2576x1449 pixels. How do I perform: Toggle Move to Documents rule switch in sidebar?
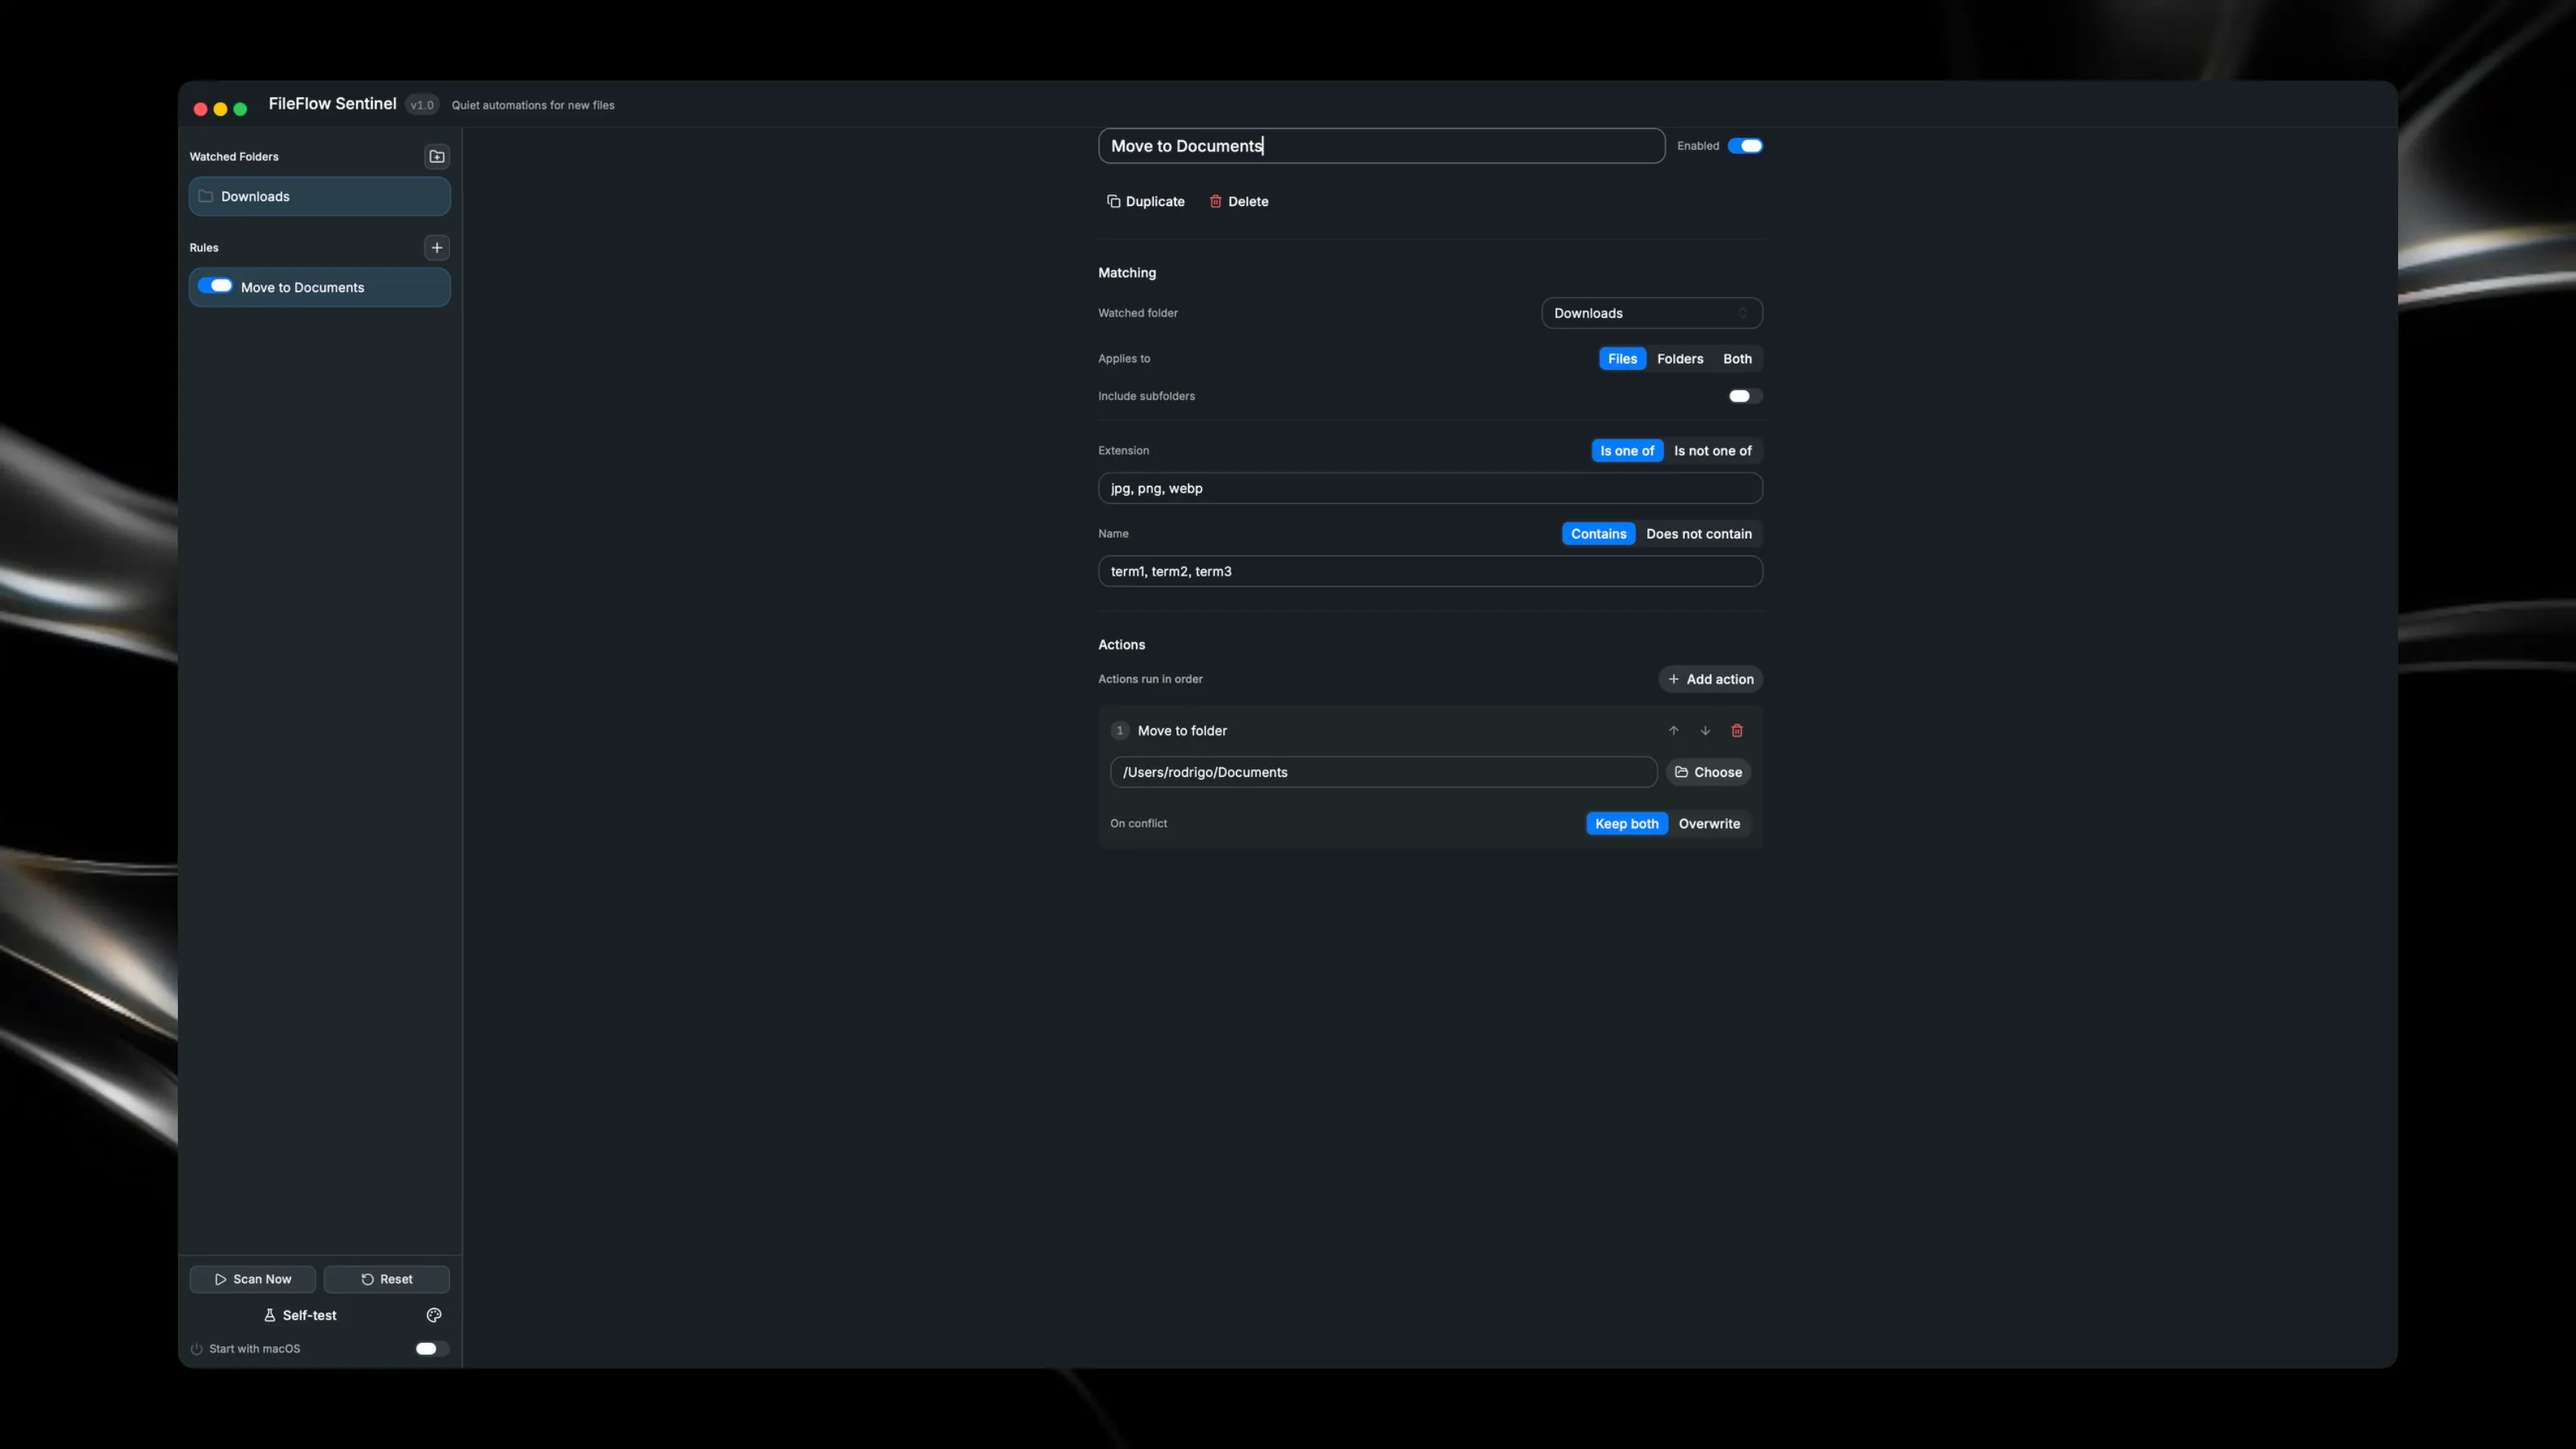(215, 286)
